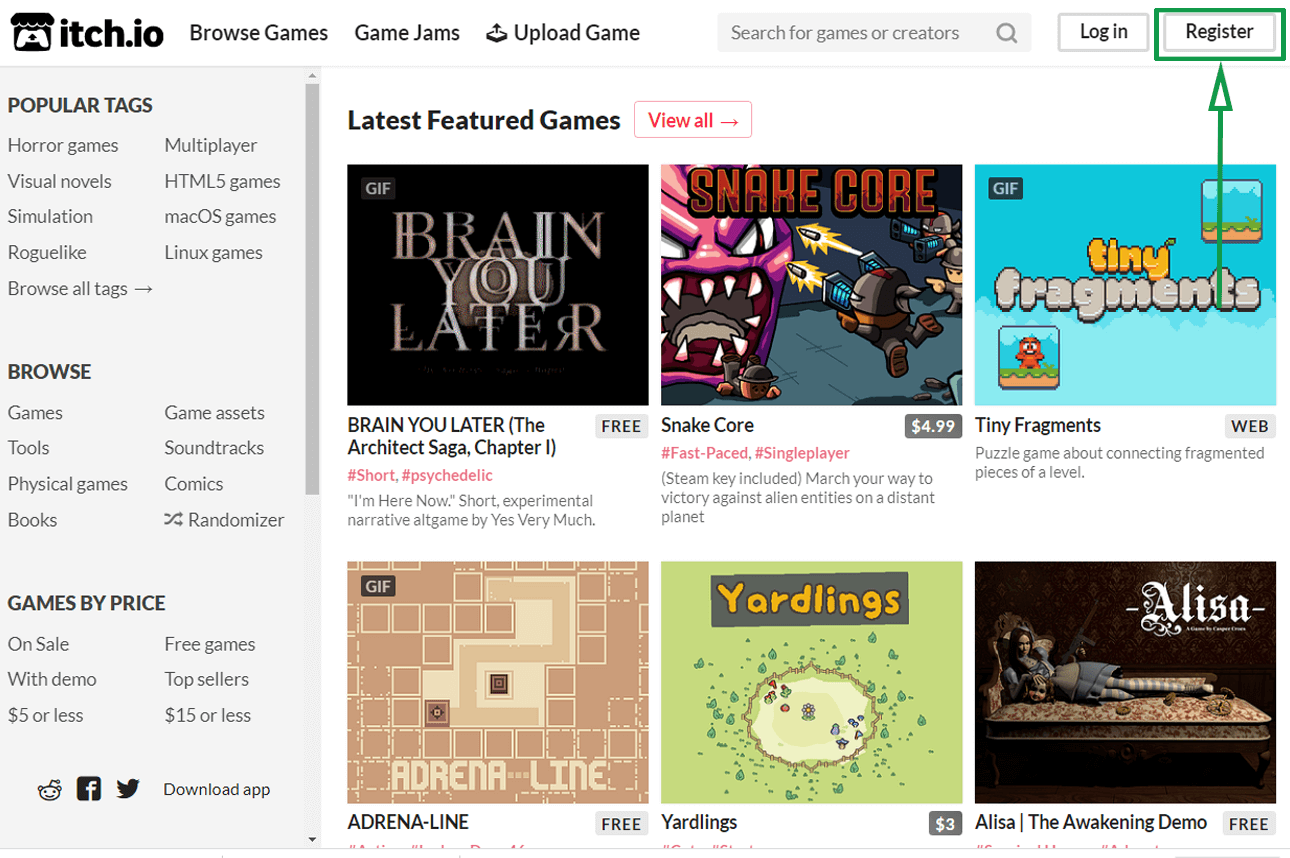Click the sidebar scroll down arrow
1290x858 pixels.
tap(312, 839)
